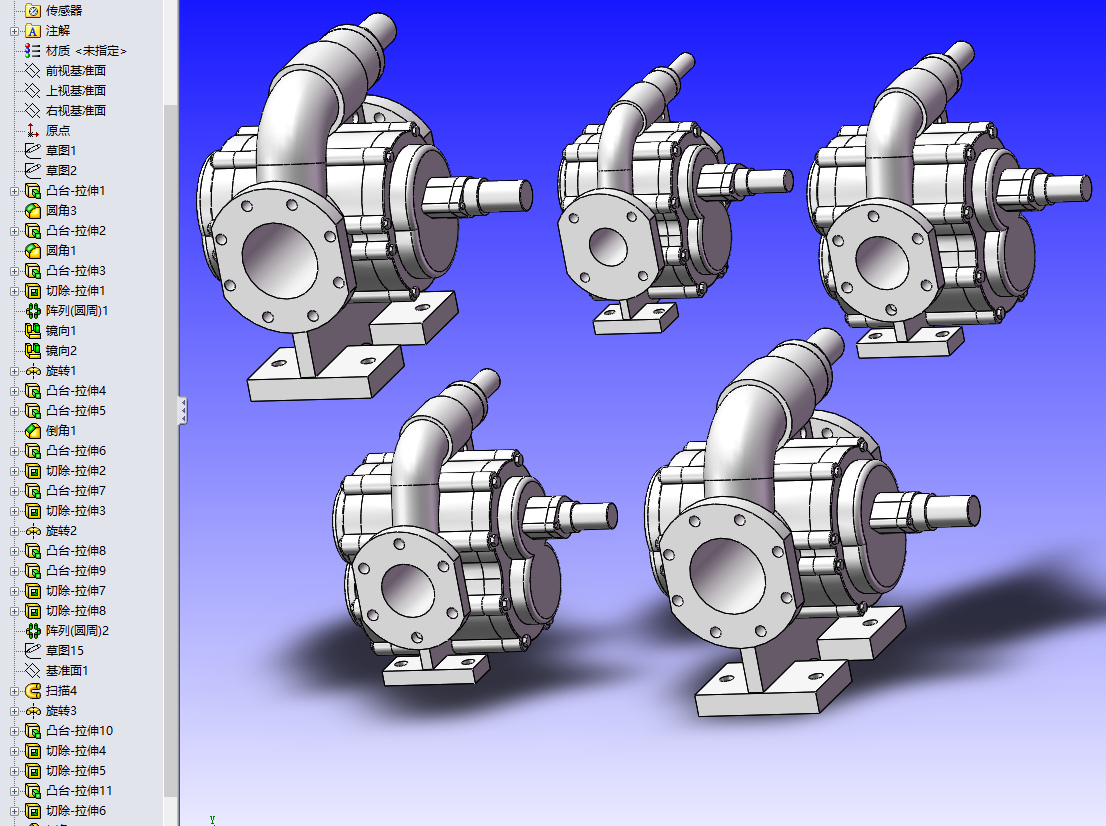This screenshot has width=1106, height=826.
Task: Click the 旋转1 revolve feature icon
Action: (x=32, y=370)
